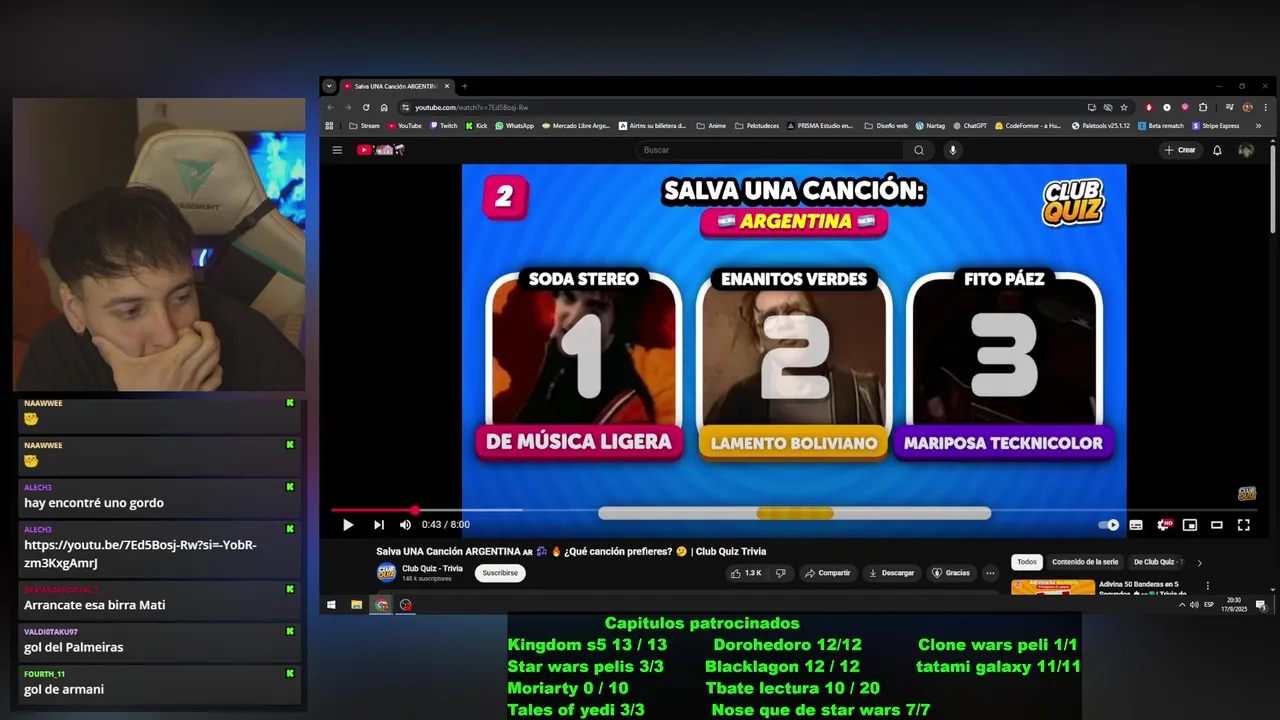Viewport: 1280px width, 720px height.
Task: Bookmark this page with star icon
Action: (x=1124, y=107)
